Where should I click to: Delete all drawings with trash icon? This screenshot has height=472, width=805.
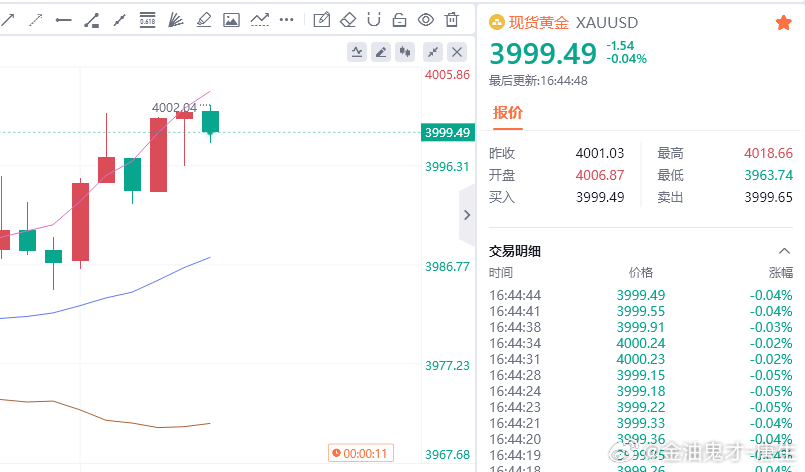coord(452,20)
